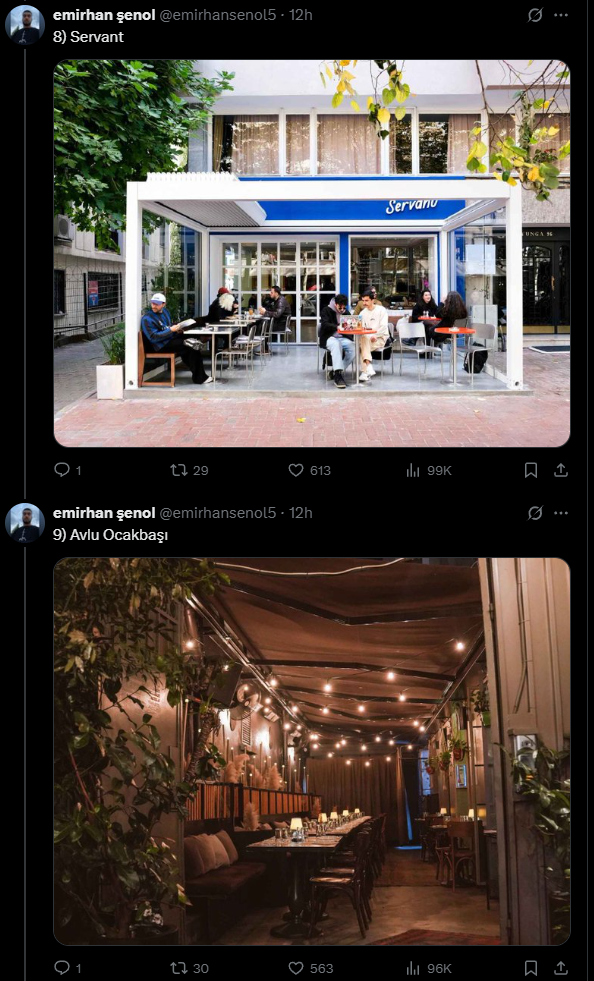Share the Avlu Ocakbaşı tweet
This screenshot has width=594, height=981.
pyautogui.click(x=561, y=968)
